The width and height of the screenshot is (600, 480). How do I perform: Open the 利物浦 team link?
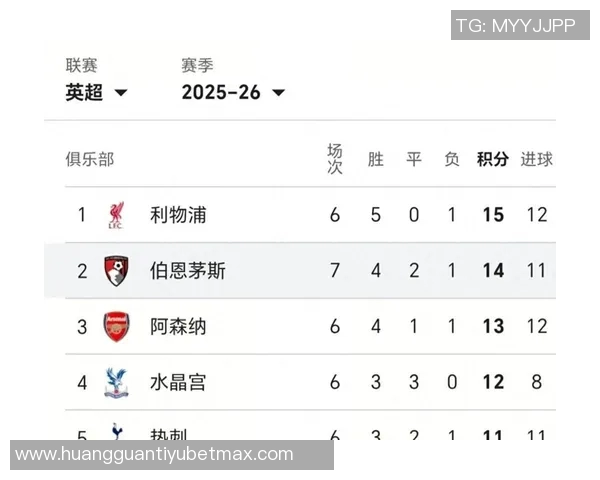click(x=178, y=215)
